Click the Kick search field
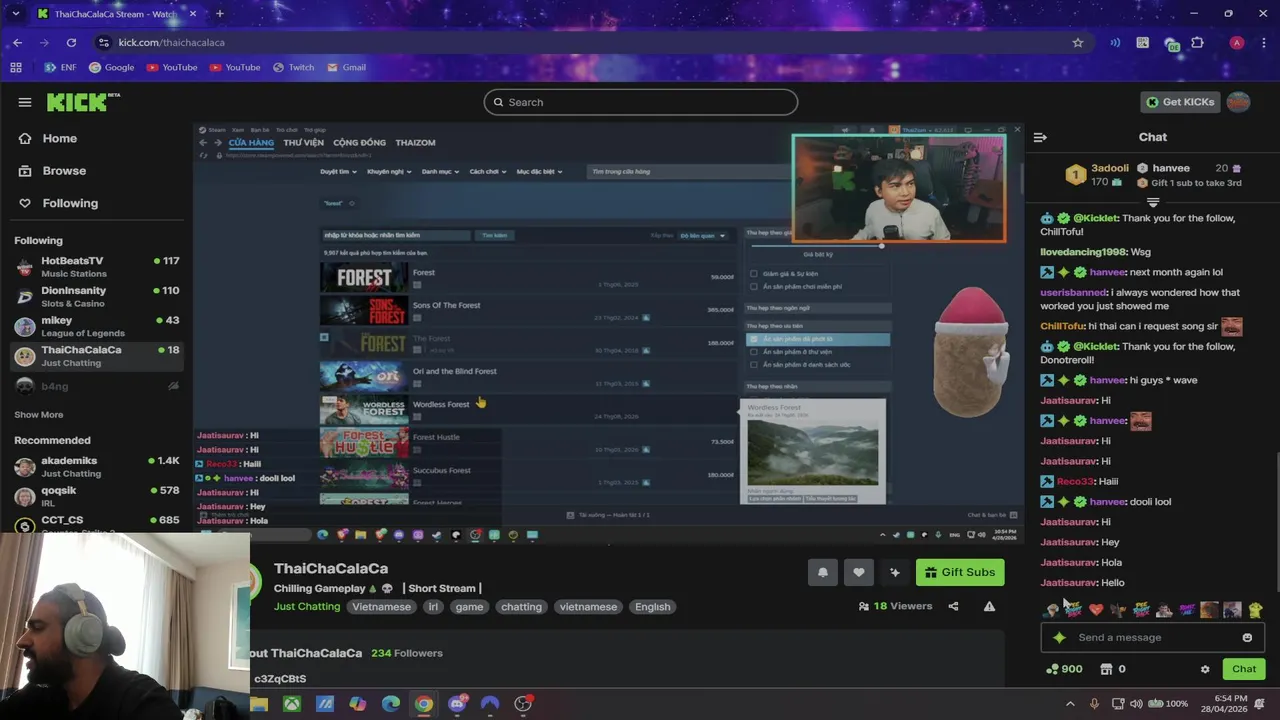The width and height of the screenshot is (1280, 720). (641, 102)
